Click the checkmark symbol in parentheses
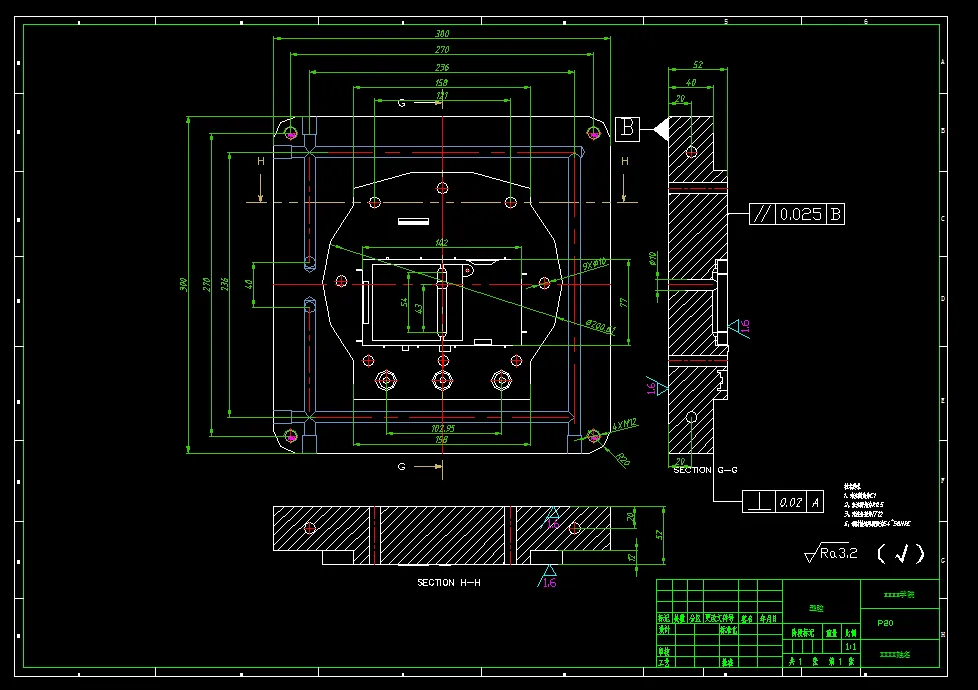 click(901, 553)
